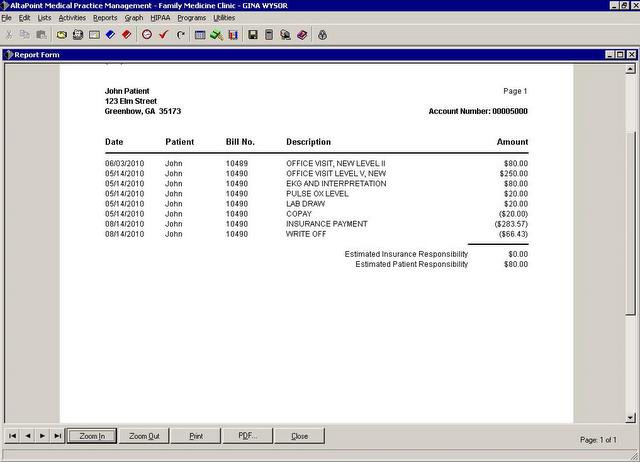Open the Activities menu
This screenshot has height=462, width=640.
(72, 18)
